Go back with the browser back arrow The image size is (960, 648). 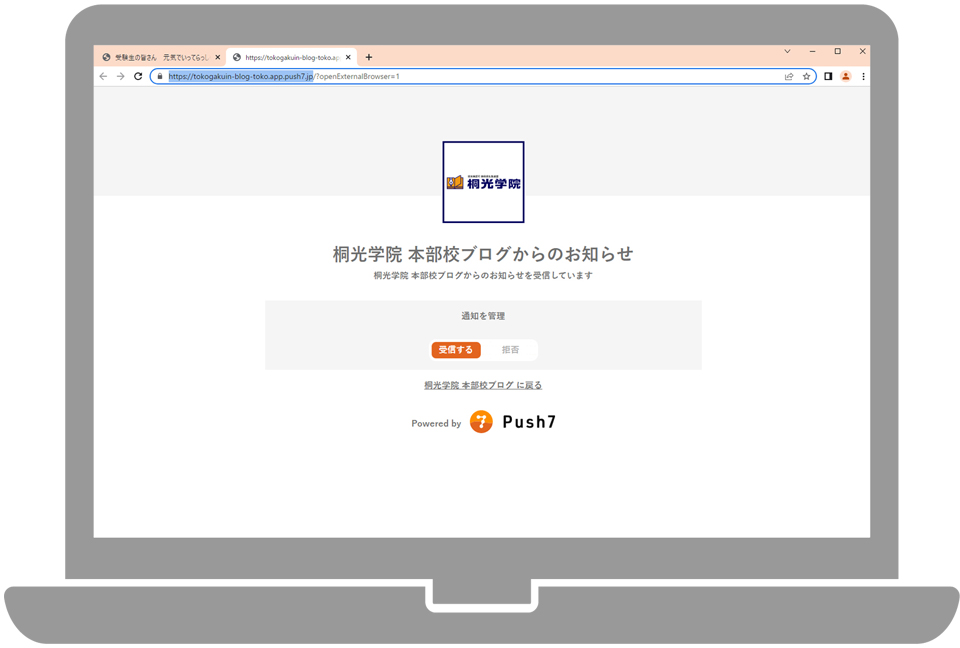click(103, 77)
